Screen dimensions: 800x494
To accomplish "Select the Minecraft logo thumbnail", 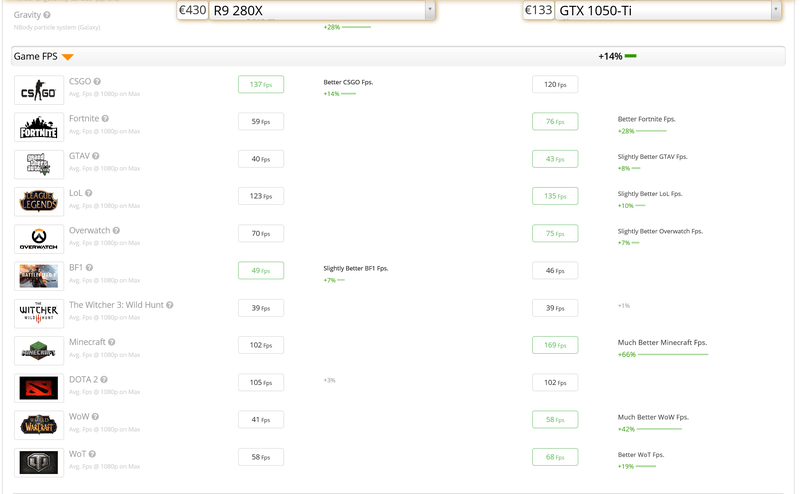I will (39, 351).
